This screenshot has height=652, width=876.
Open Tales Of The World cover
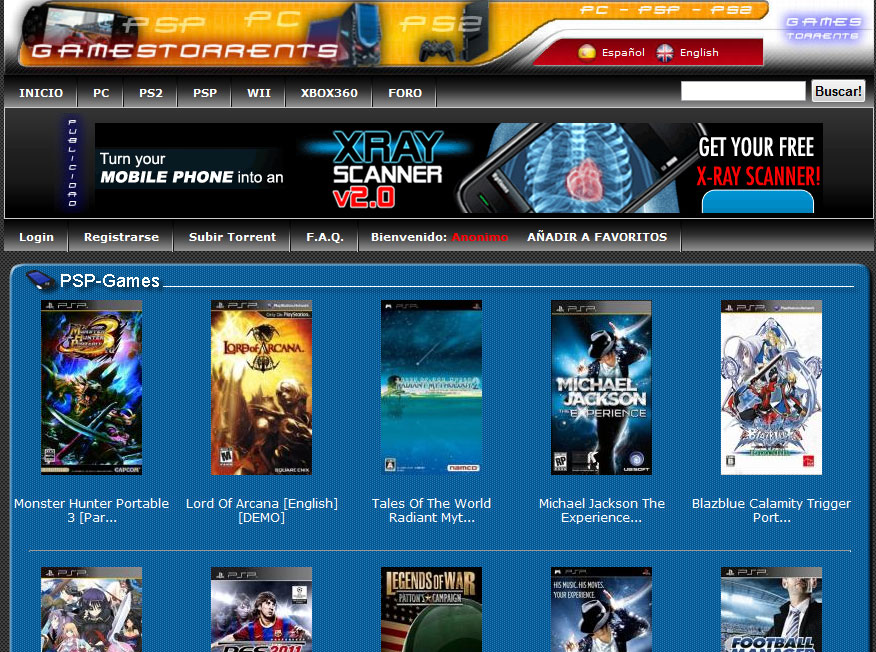click(x=431, y=388)
